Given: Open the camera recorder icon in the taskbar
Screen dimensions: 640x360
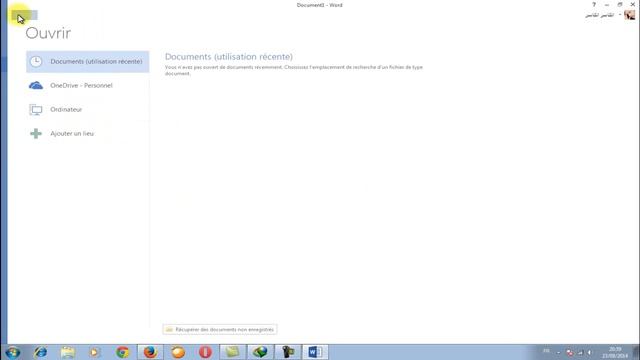Looking at the screenshot, I should pos(288,352).
